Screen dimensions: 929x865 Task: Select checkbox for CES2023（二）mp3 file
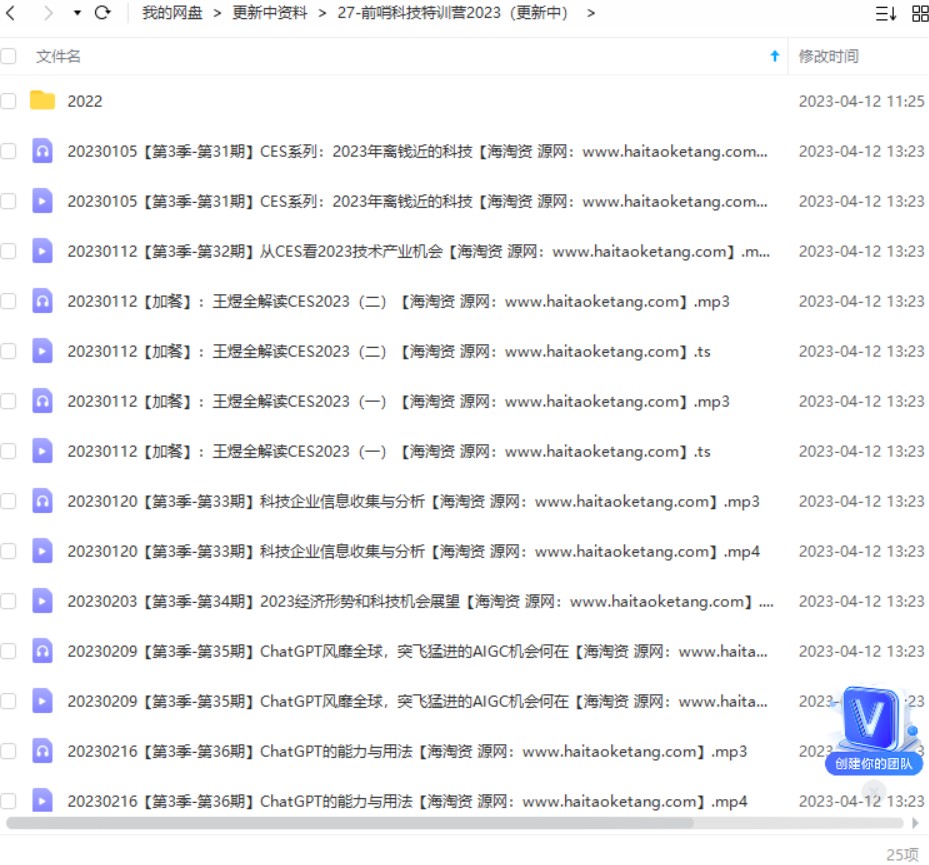point(8,301)
